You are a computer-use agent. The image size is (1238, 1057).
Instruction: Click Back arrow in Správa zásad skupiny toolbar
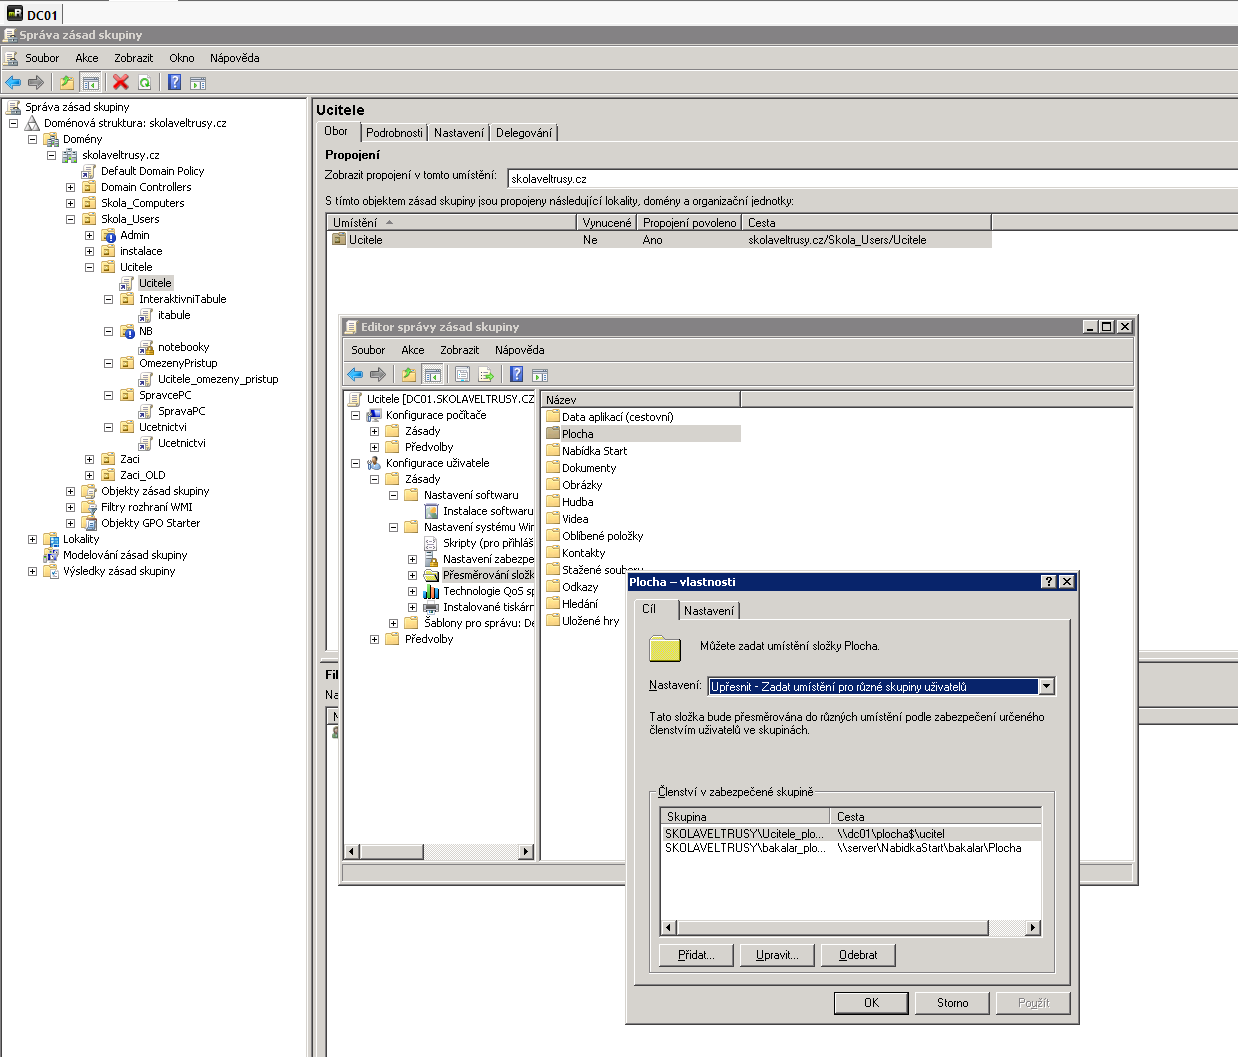(x=13, y=82)
